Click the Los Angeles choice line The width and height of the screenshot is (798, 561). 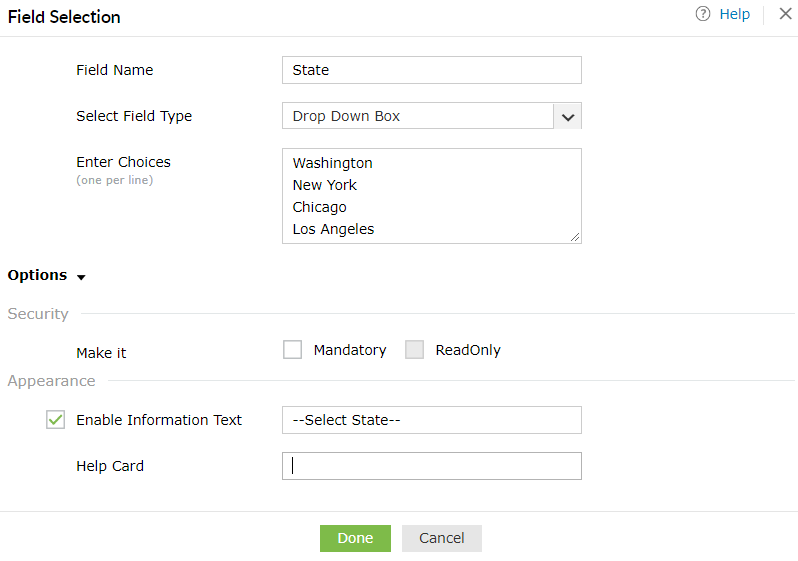coord(333,229)
